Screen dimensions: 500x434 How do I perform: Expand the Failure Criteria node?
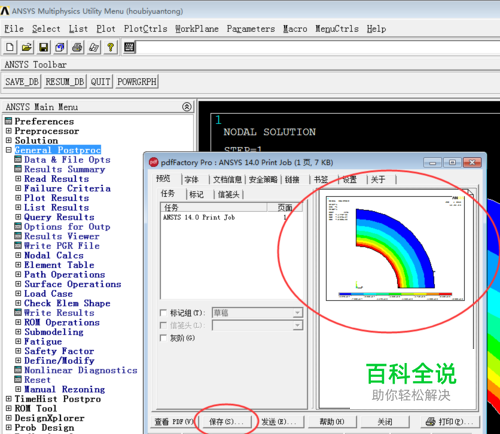[18, 188]
